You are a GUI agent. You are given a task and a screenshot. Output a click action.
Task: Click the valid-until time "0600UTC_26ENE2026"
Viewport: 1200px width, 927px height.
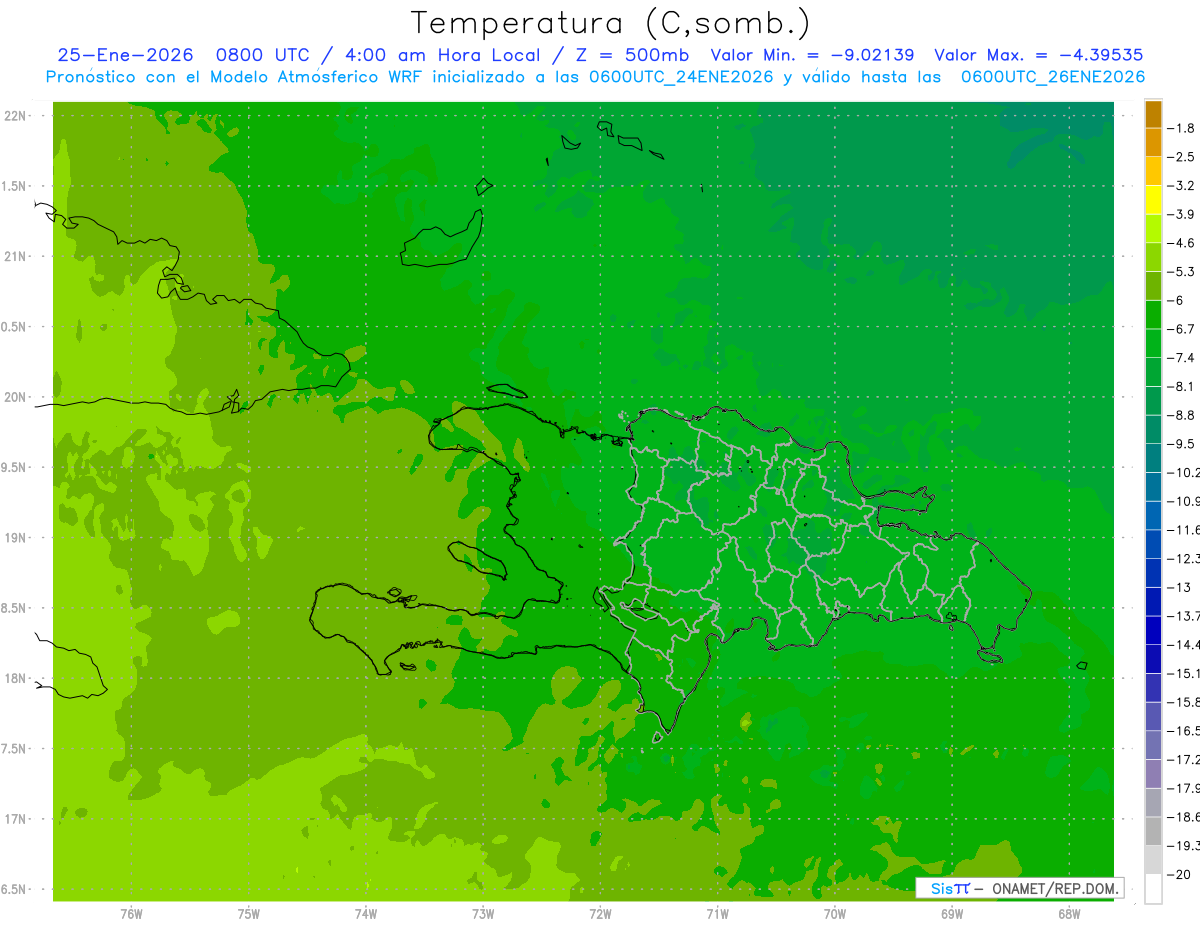[x=1053, y=77]
